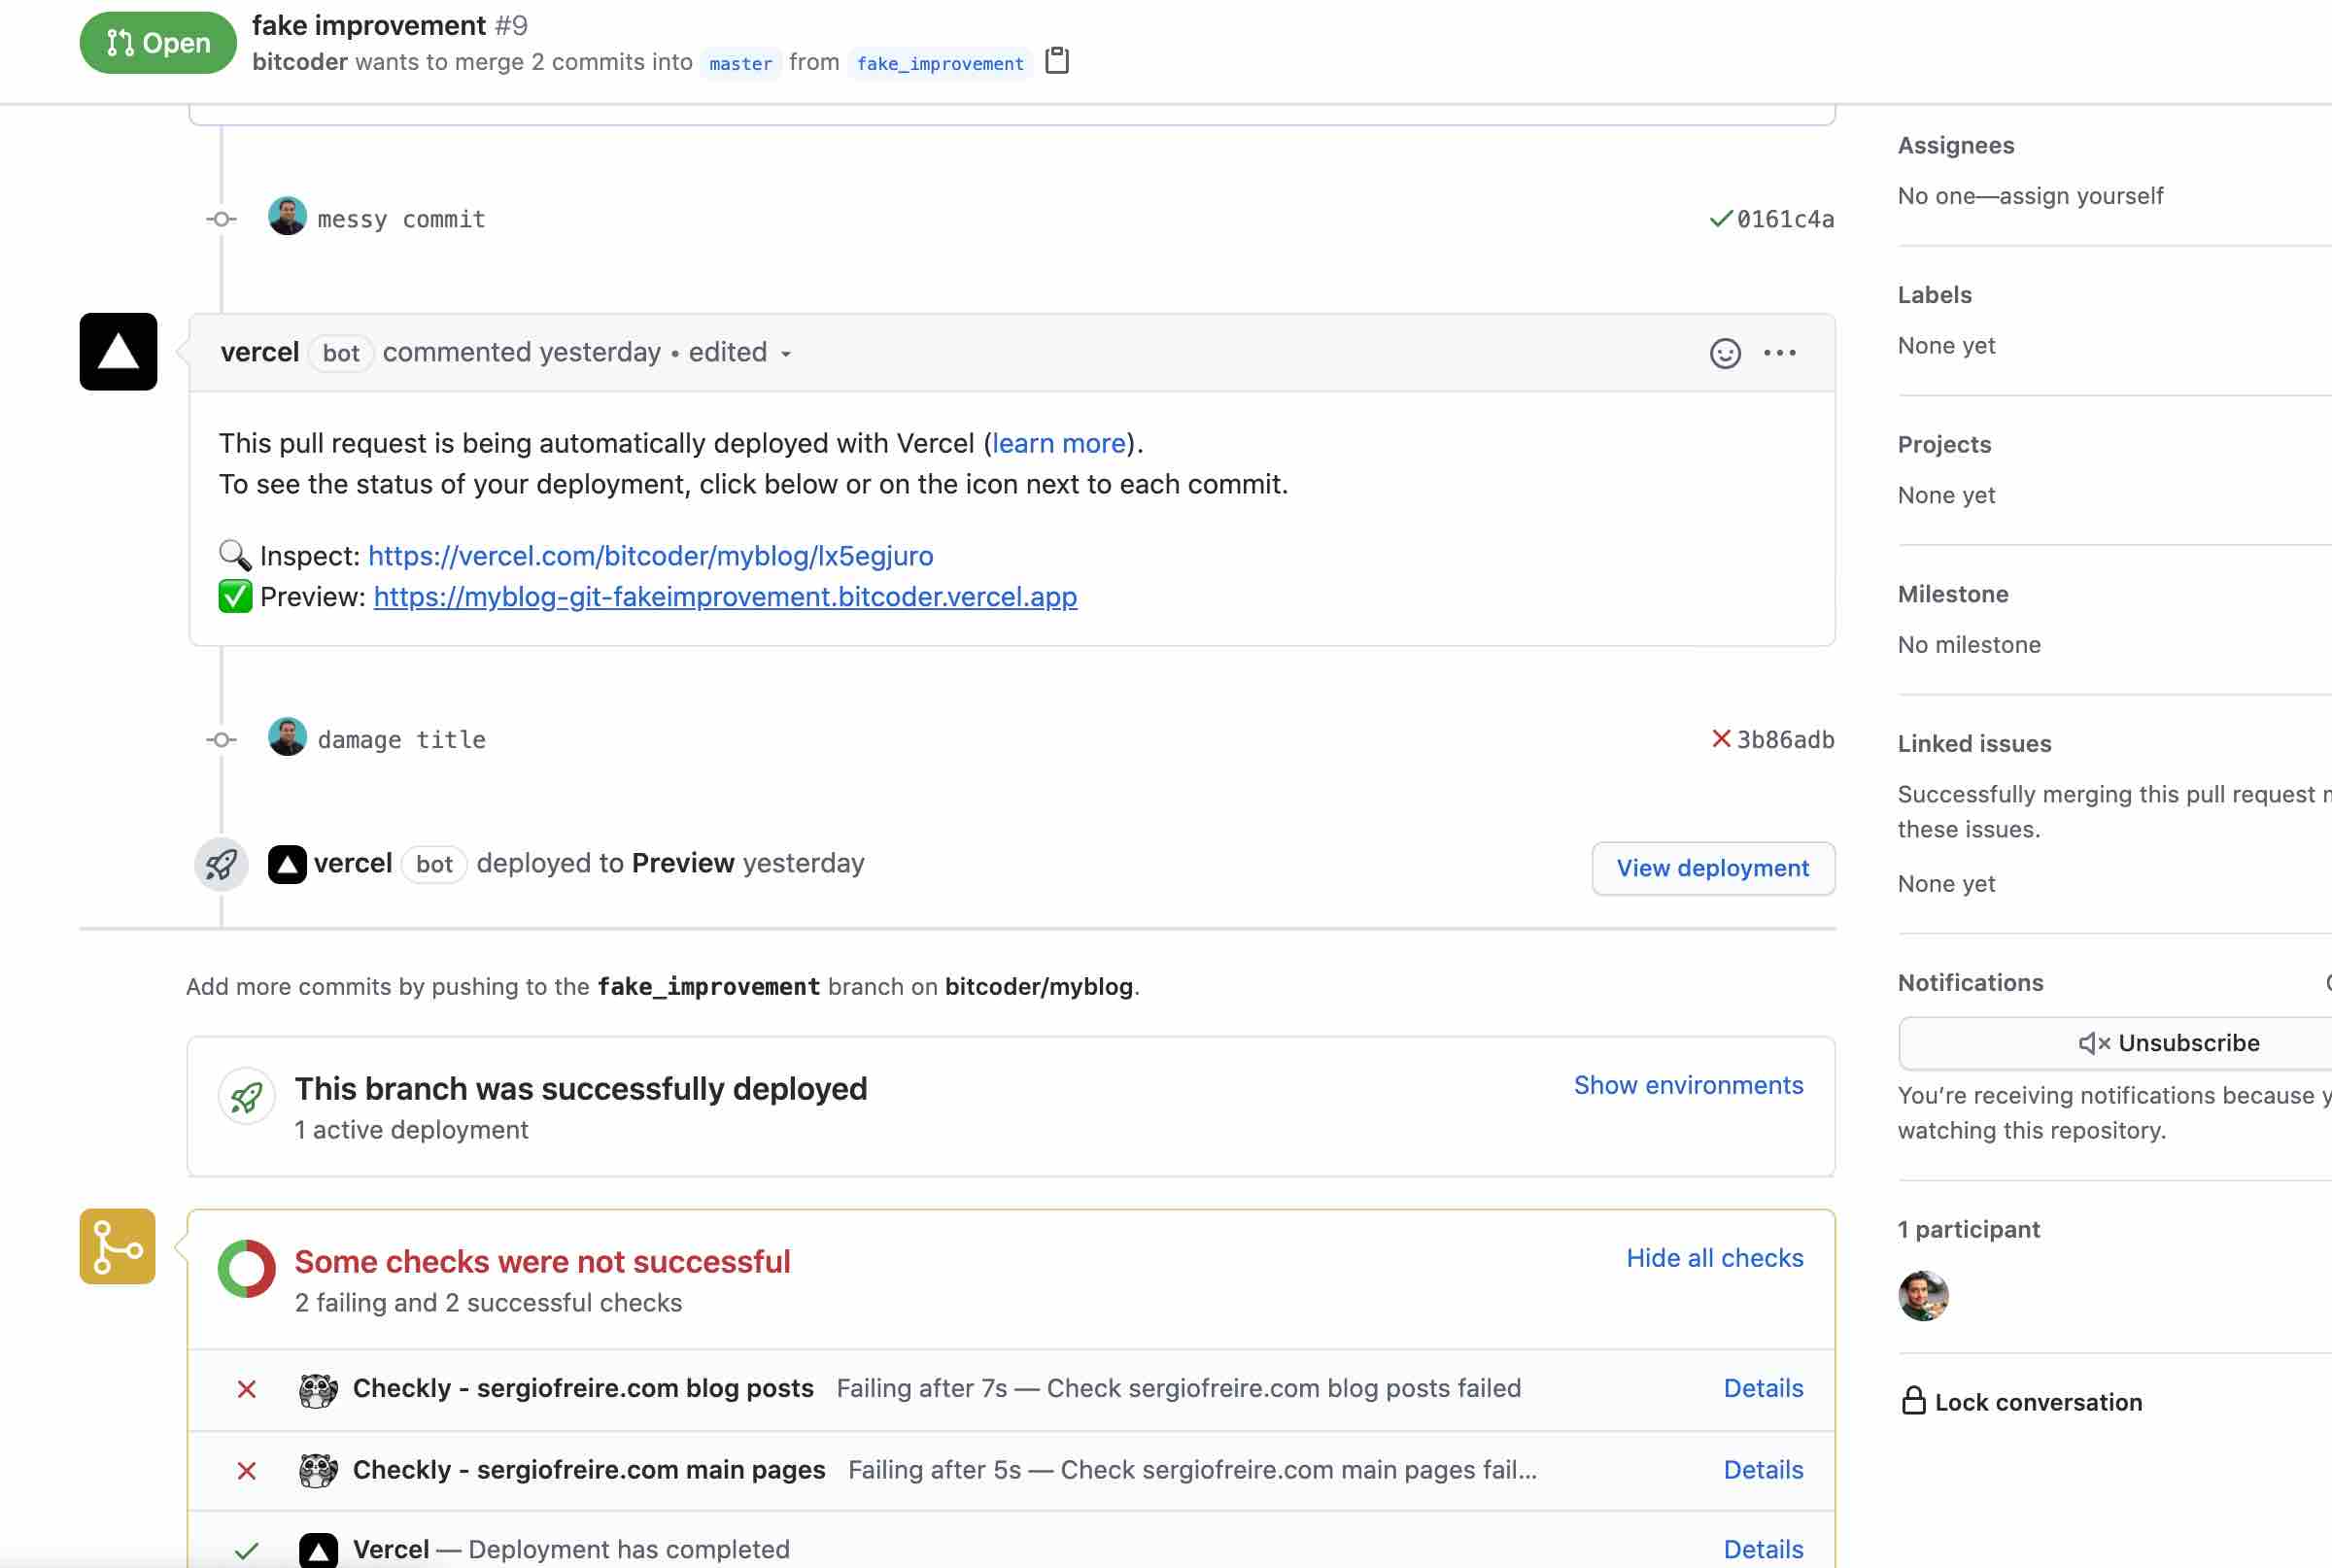The image size is (2332, 1568).
Task: Click the green Open status badge
Action: point(158,43)
